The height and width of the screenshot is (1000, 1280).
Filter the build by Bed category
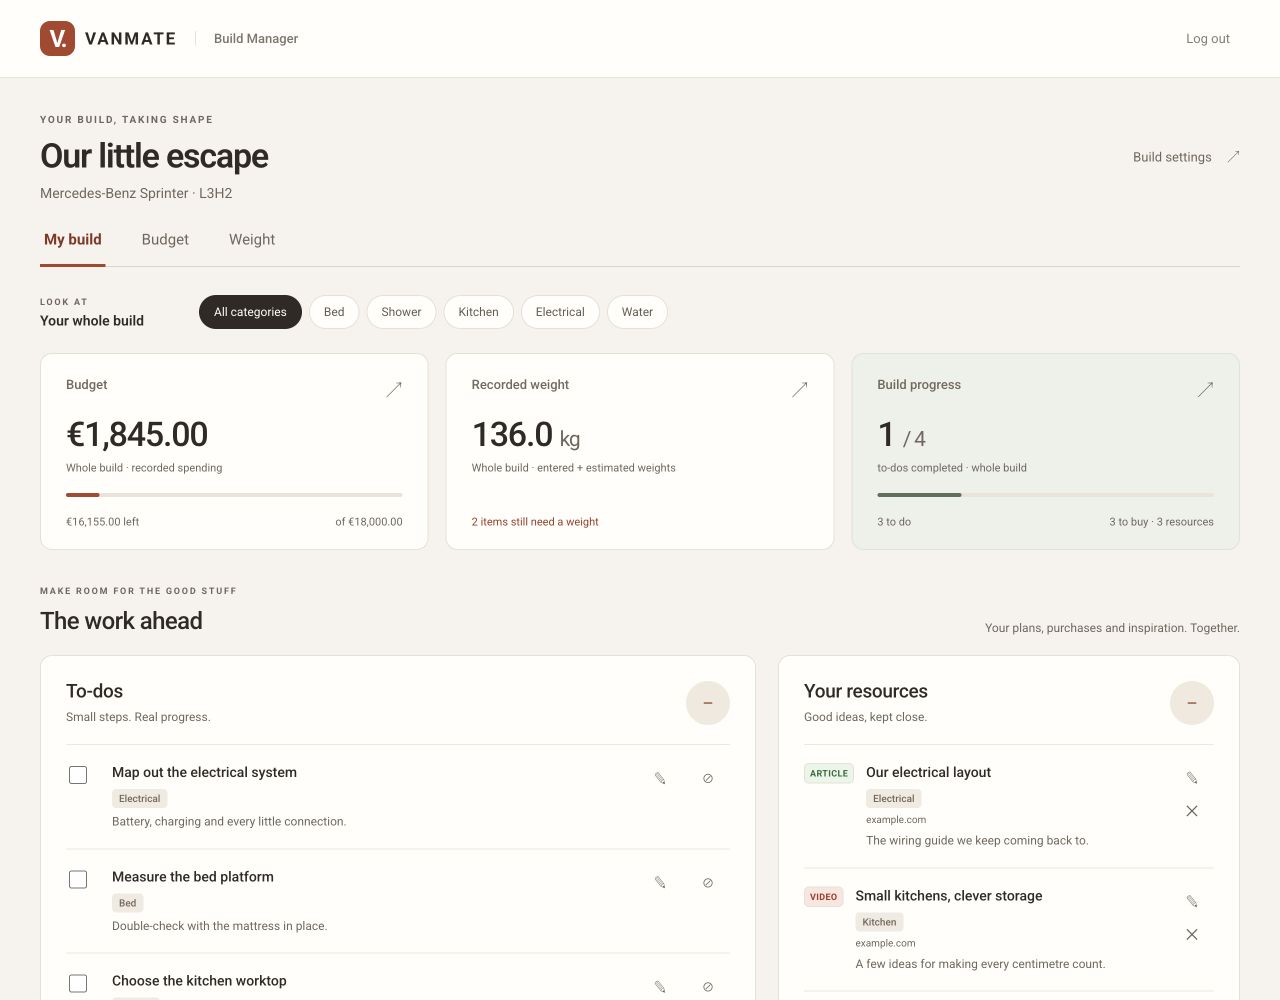pyautogui.click(x=334, y=312)
